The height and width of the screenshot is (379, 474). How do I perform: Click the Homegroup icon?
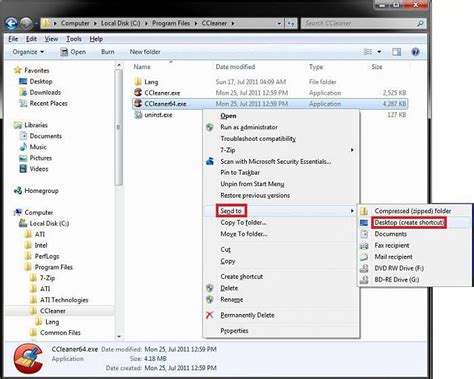(18, 191)
